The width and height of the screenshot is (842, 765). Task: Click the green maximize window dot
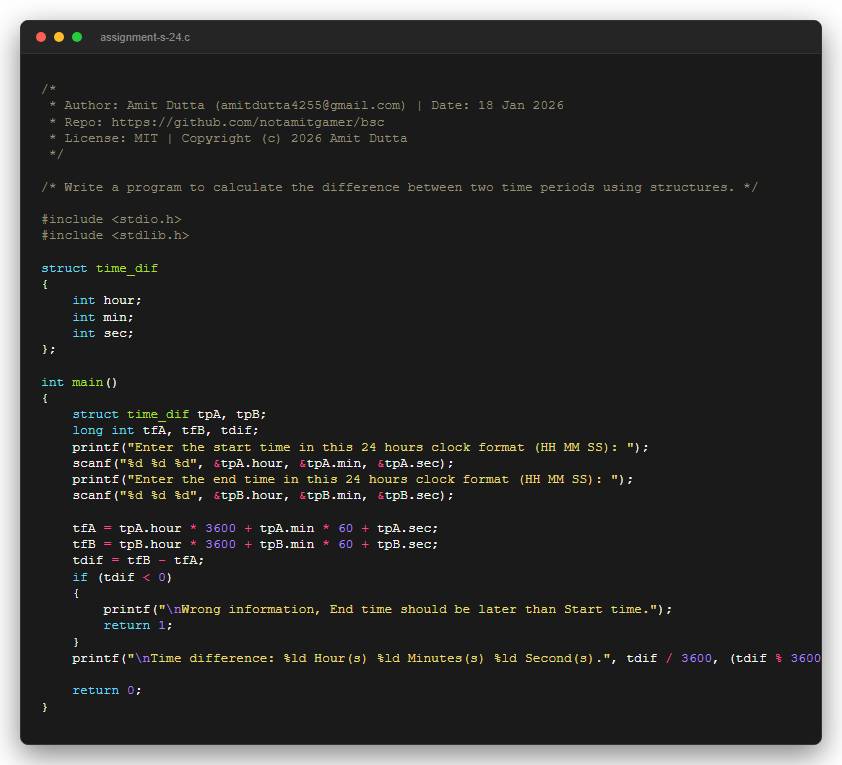[x=77, y=37]
